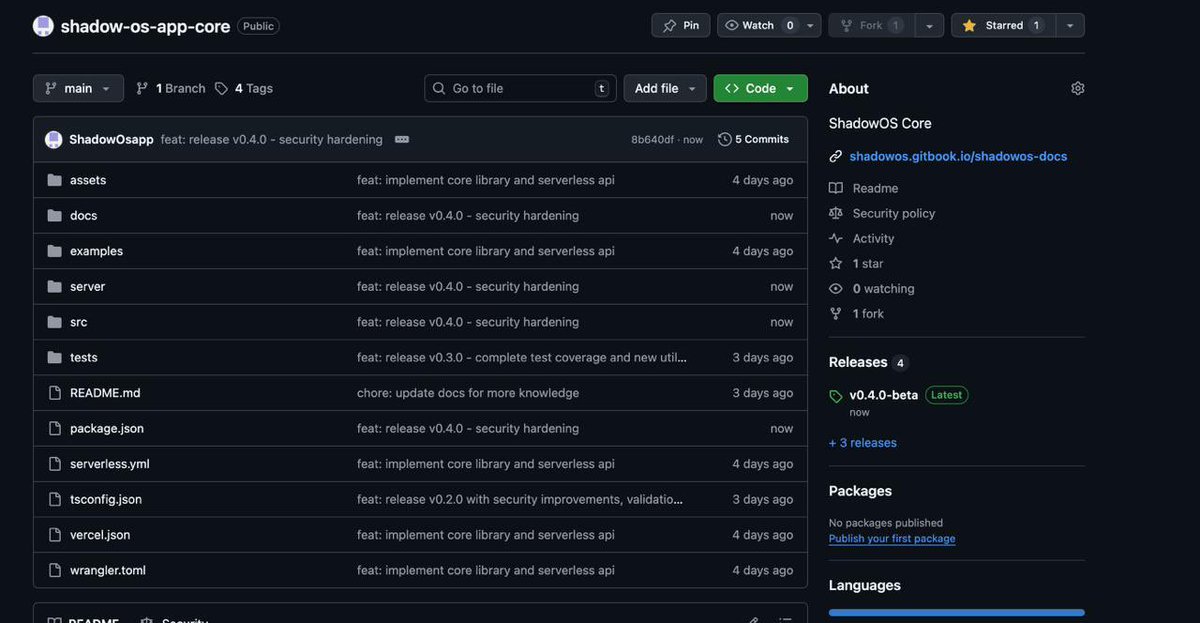Open ShadowOsapp's profile avatar
1200x623 pixels.
pyautogui.click(x=53, y=138)
